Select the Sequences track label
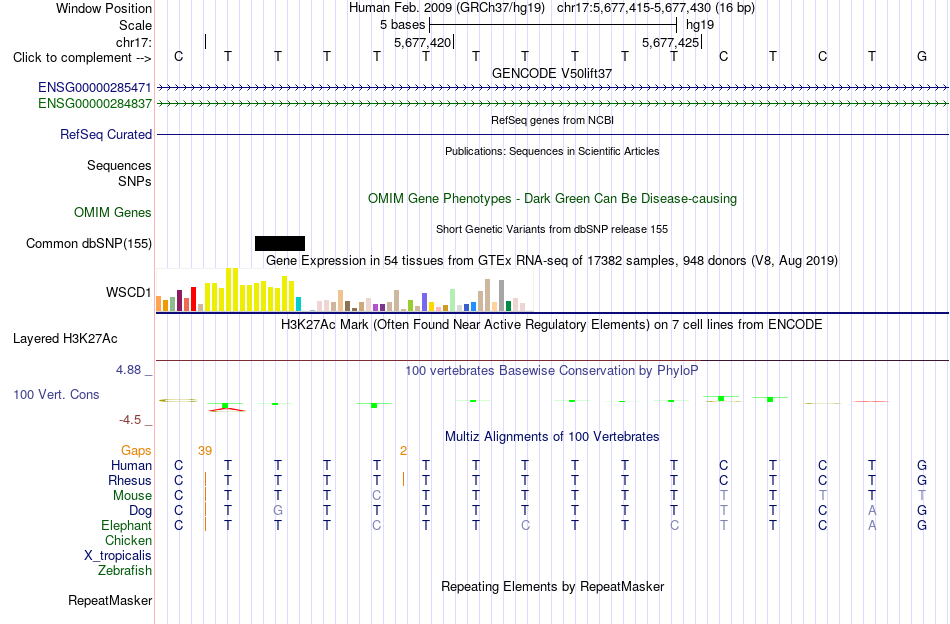The width and height of the screenshot is (950, 624). tap(119, 165)
